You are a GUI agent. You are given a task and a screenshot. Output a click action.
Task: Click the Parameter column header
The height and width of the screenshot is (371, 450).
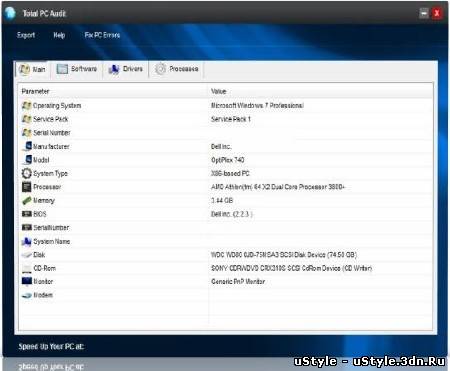(35, 91)
